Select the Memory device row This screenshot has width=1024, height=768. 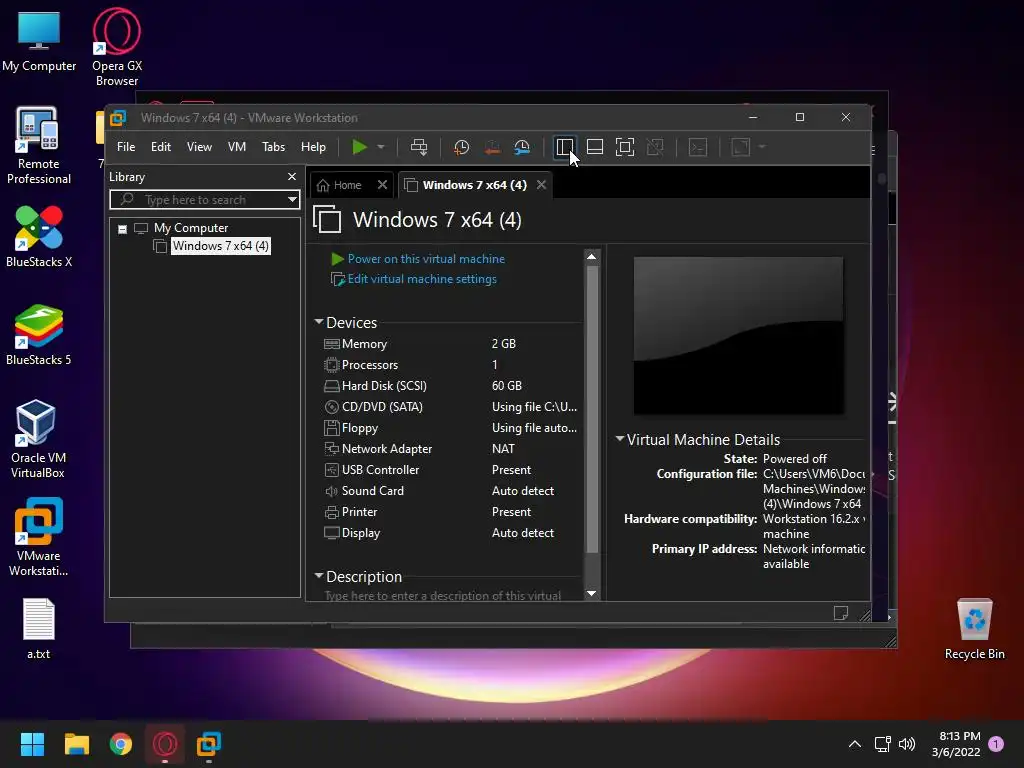click(449, 344)
